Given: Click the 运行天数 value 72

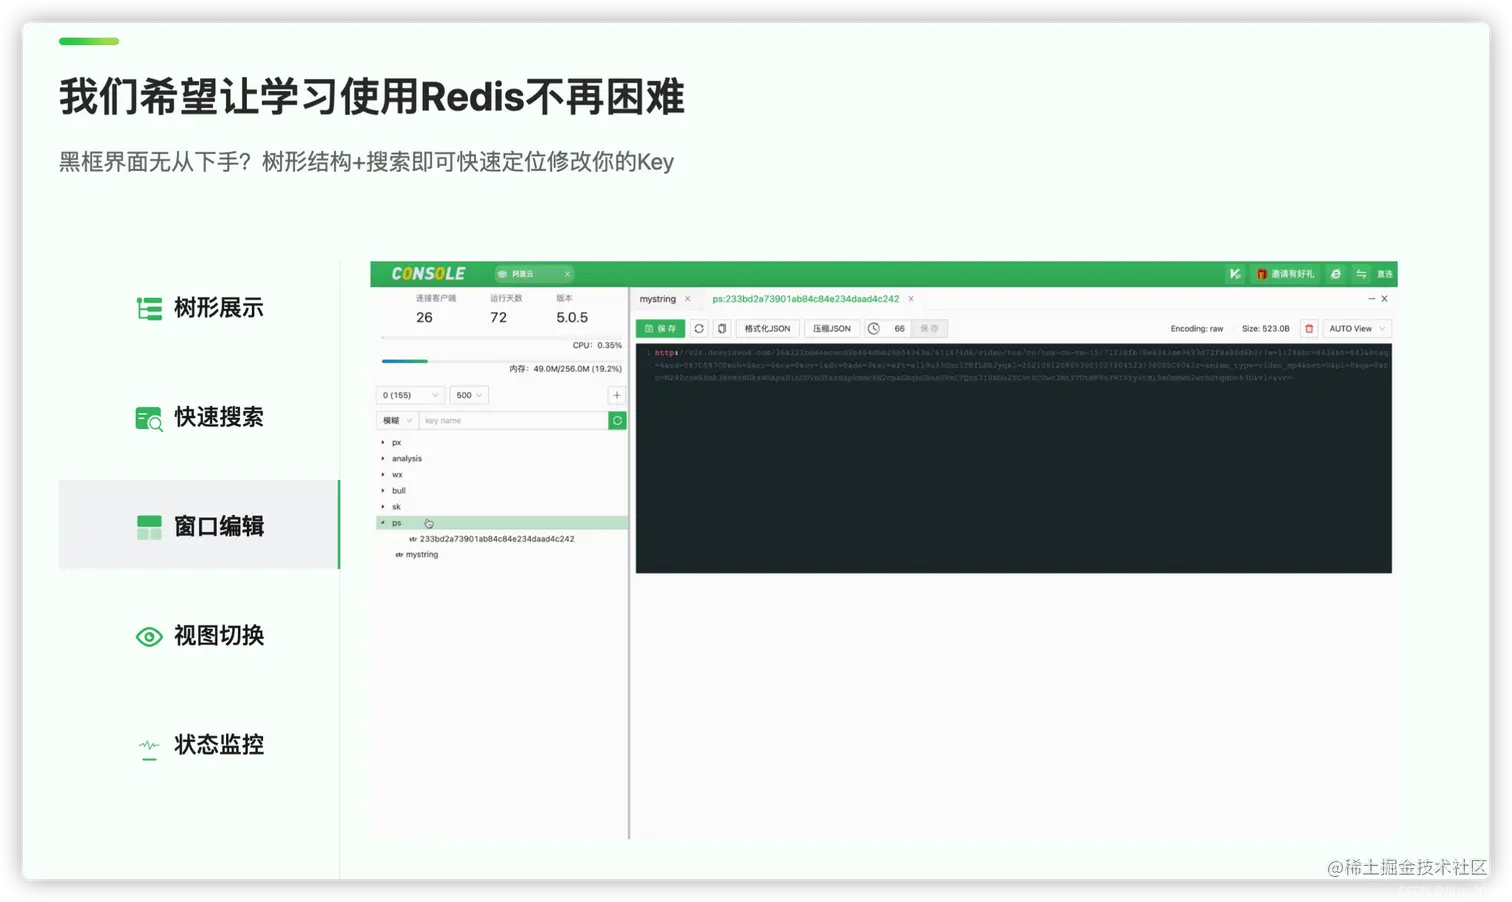Looking at the screenshot, I should point(498,318).
